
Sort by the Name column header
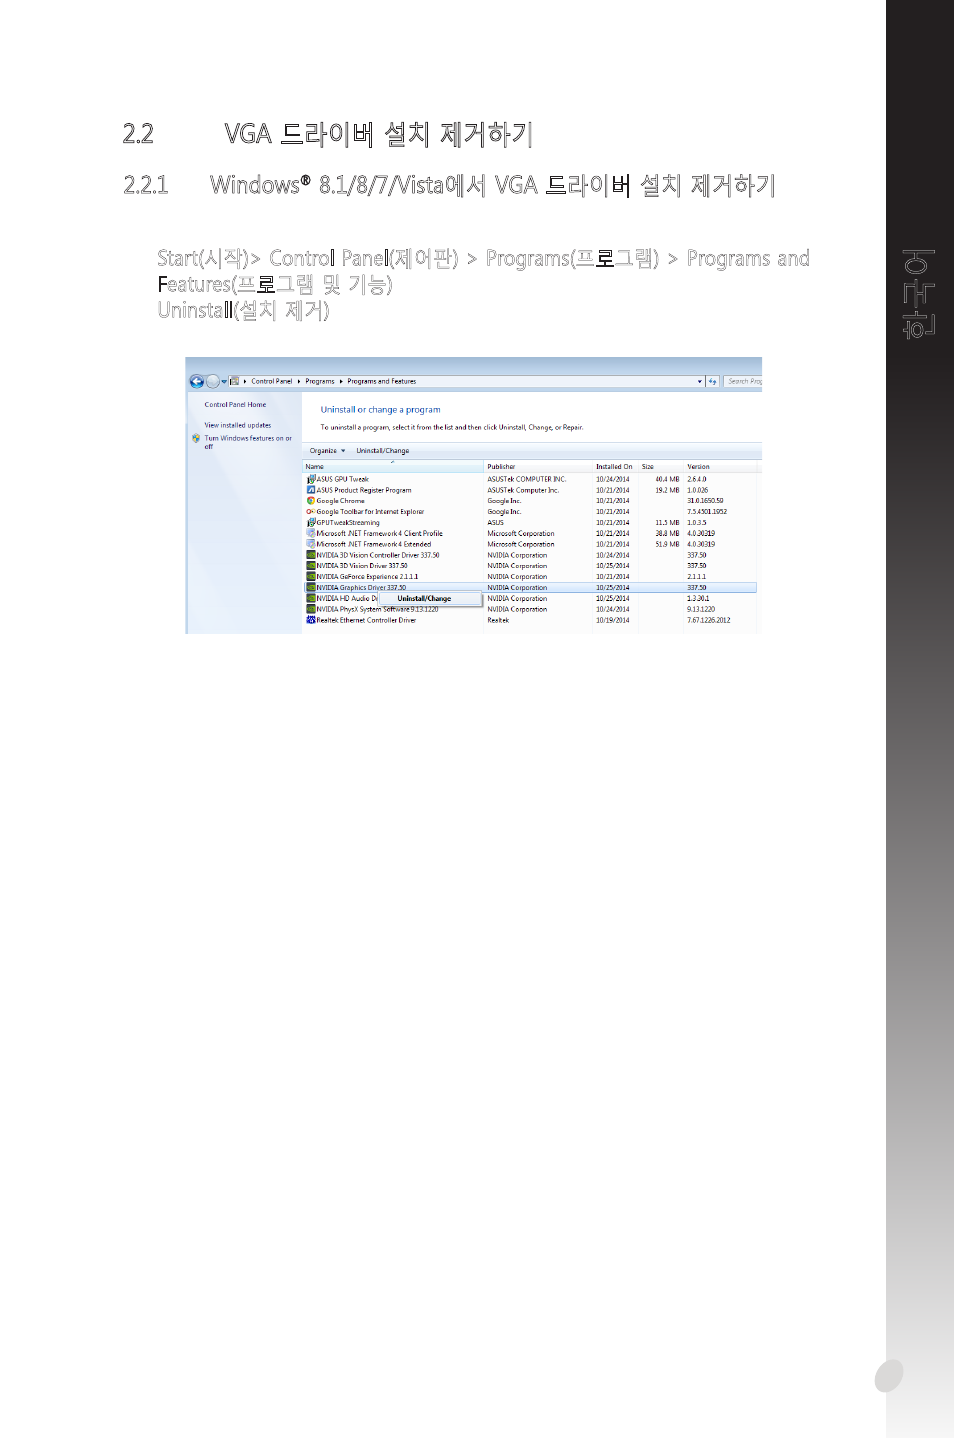[x=394, y=467]
